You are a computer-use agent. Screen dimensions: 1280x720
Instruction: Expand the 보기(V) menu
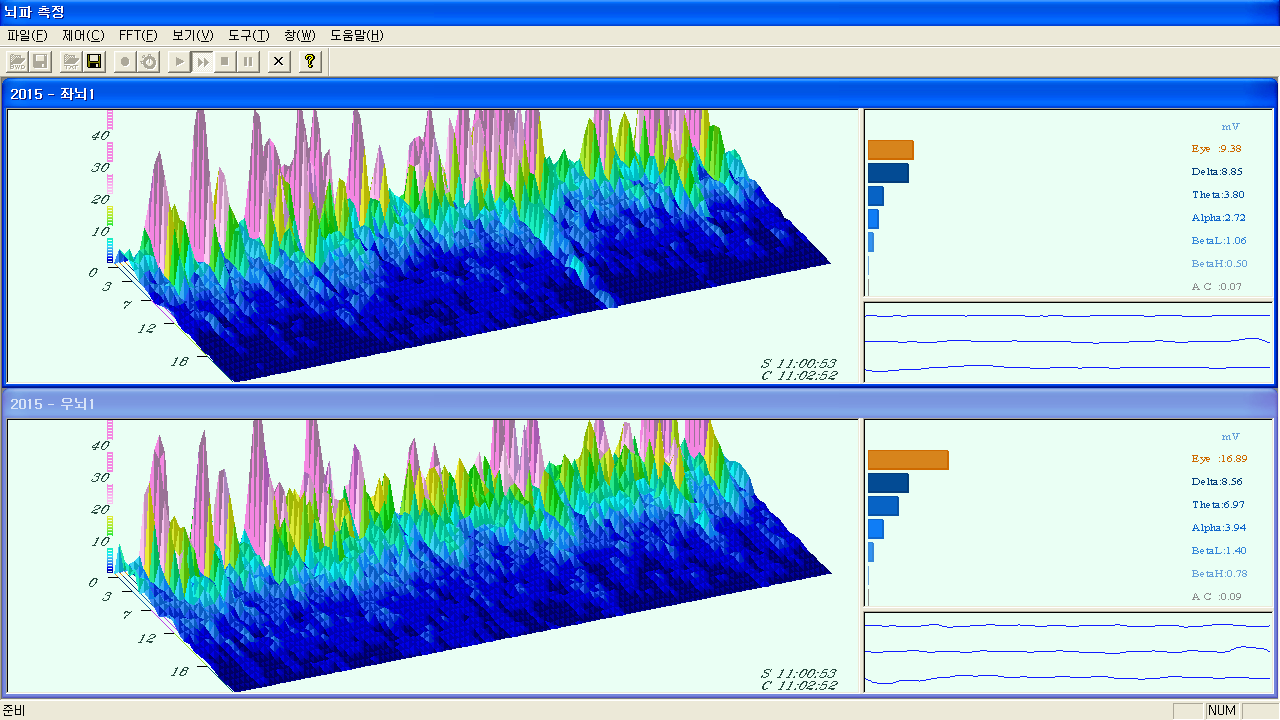(193, 35)
